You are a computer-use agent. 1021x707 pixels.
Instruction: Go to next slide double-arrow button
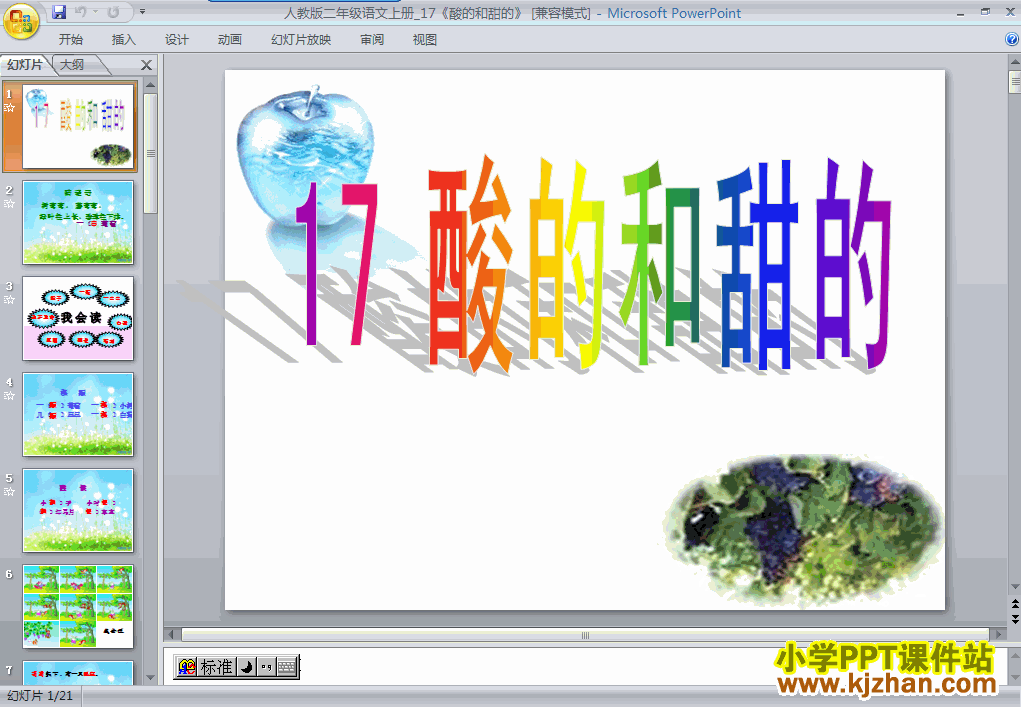click(x=1014, y=618)
